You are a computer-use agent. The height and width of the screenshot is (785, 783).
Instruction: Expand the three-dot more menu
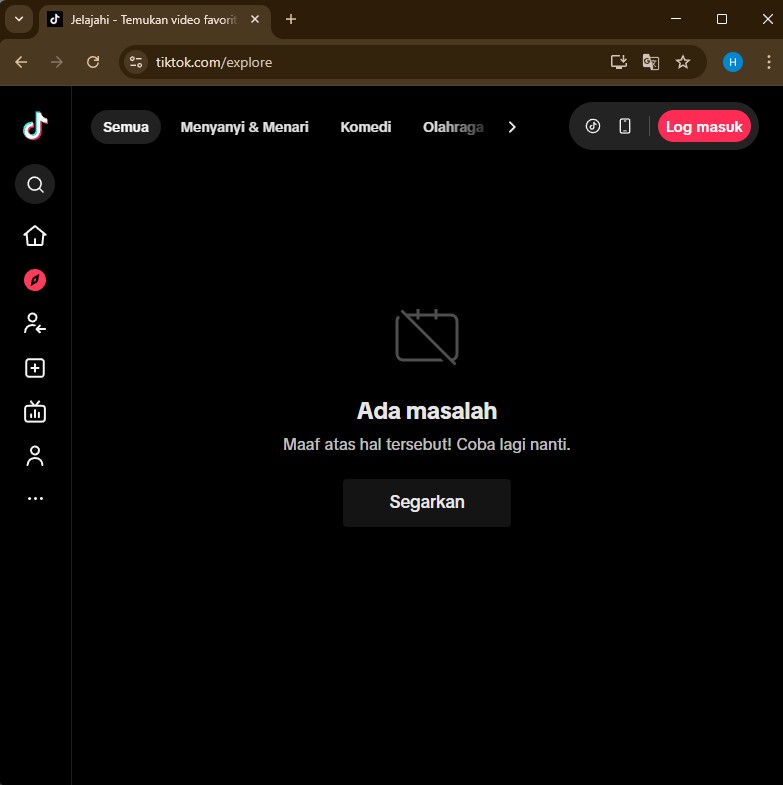(35, 498)
